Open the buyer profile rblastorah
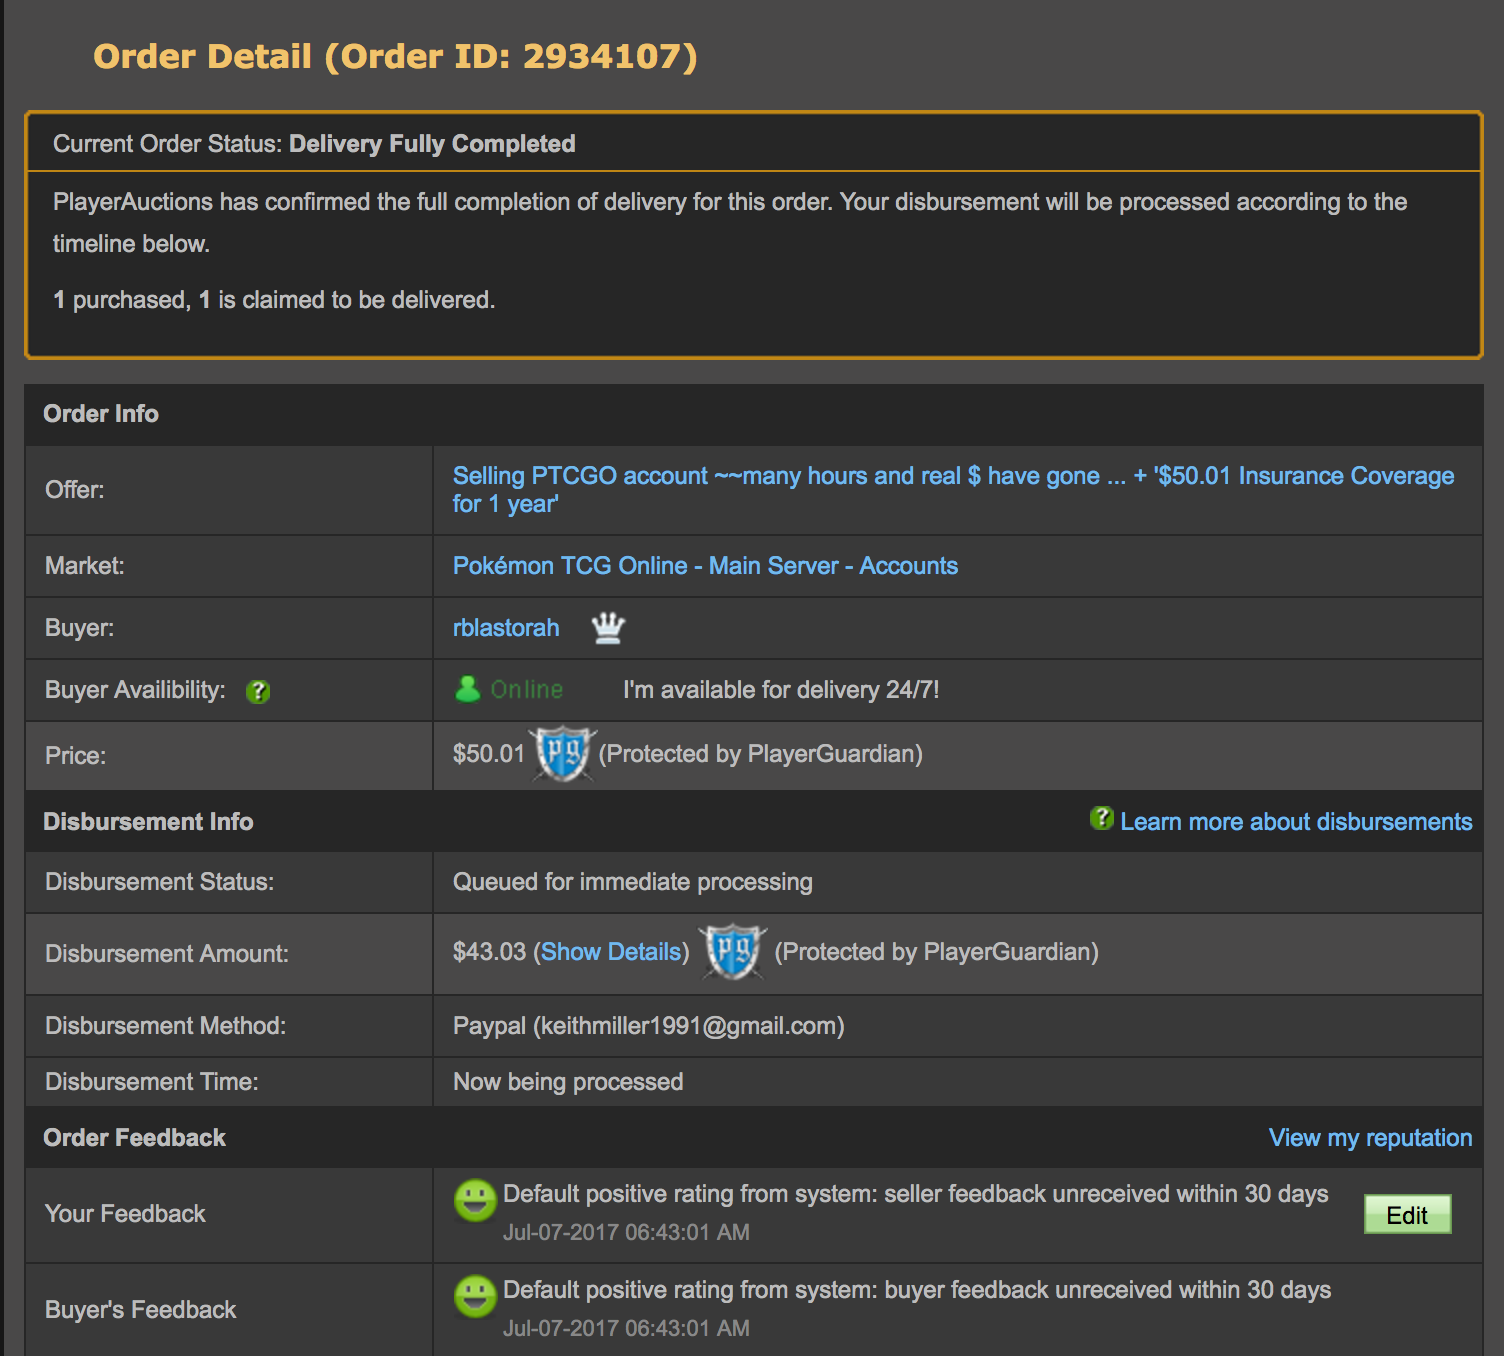Image resolution: width=1504 pixels, height=1356 pixels. tap(505, 628)
